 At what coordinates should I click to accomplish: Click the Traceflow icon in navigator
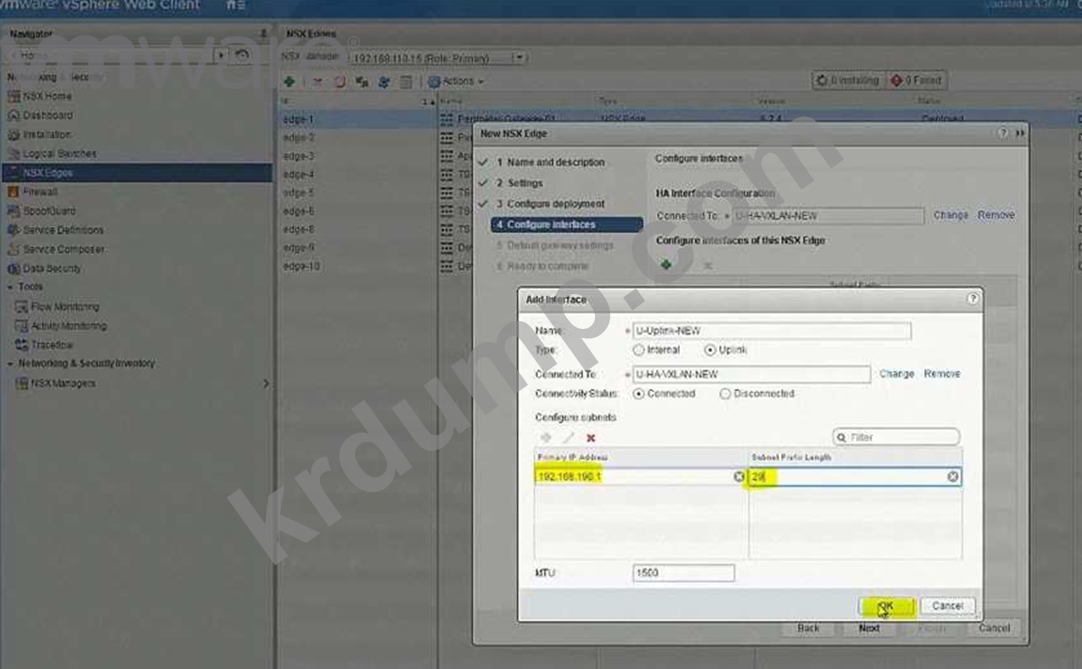click(21, 345)
